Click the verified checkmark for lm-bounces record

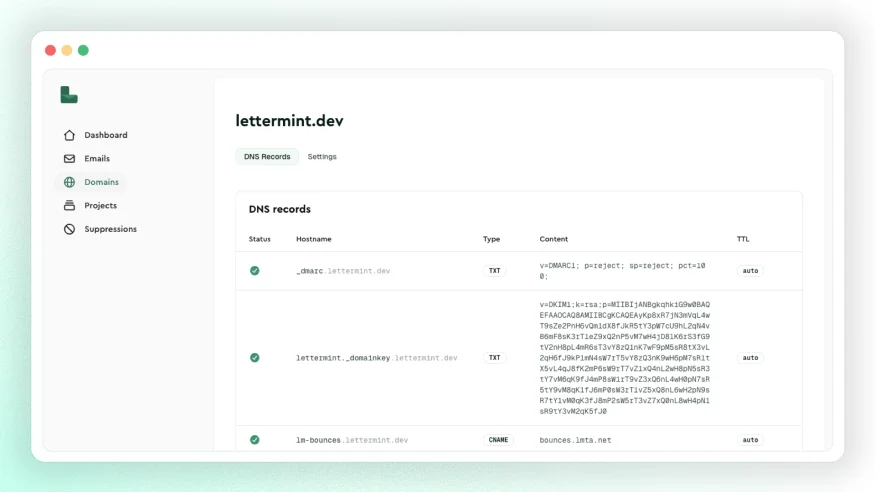point(254,440)
